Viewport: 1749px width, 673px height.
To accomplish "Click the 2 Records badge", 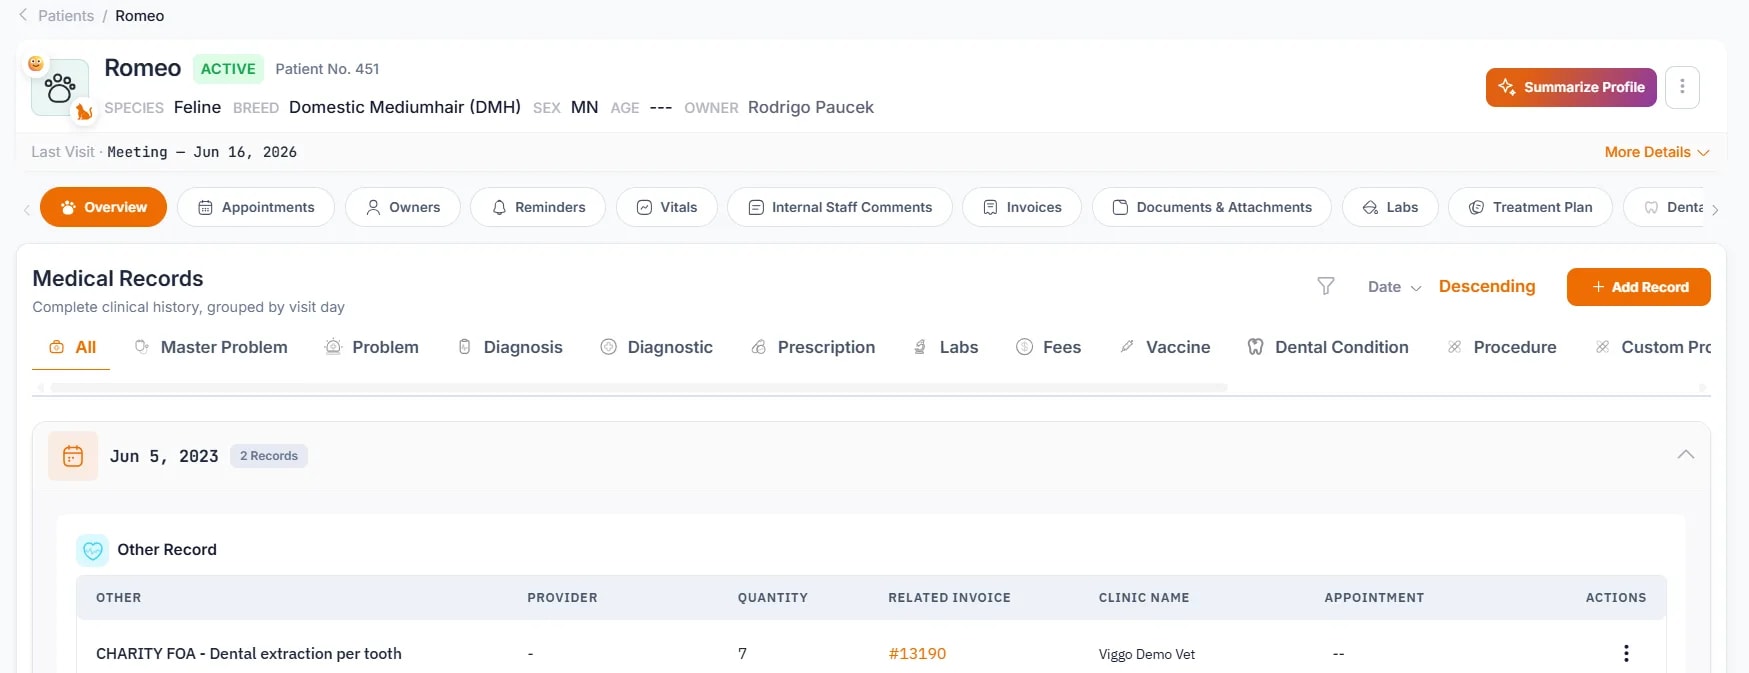I will [x=269, y=456].
